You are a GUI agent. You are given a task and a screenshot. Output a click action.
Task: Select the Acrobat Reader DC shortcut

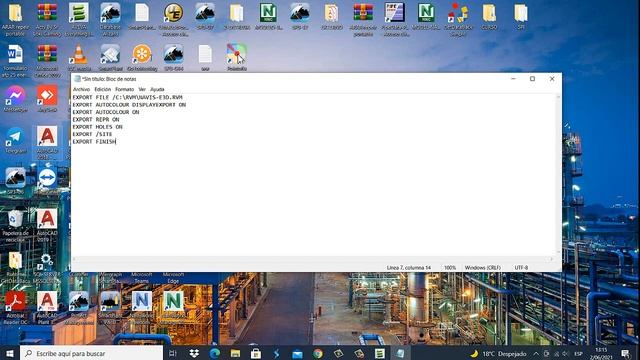tap(16, 307)
